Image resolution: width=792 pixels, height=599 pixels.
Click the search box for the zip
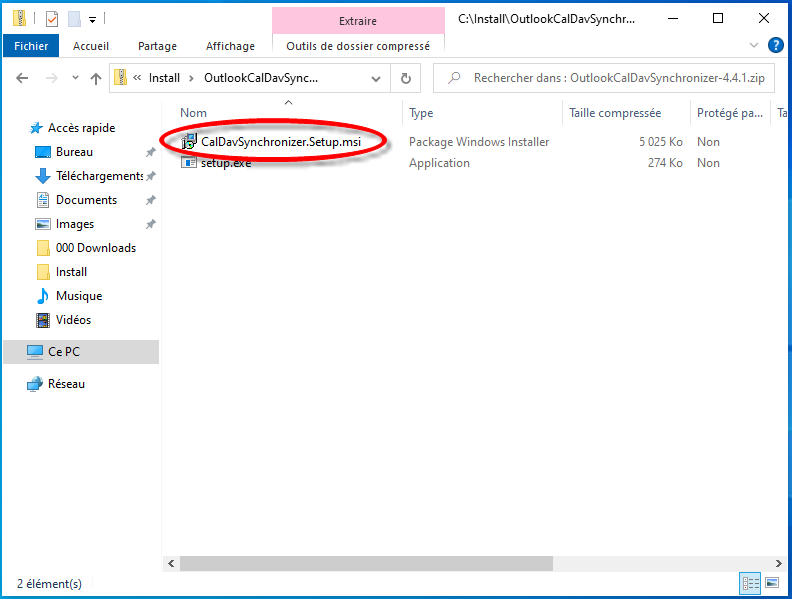click(x=604, y=78)
